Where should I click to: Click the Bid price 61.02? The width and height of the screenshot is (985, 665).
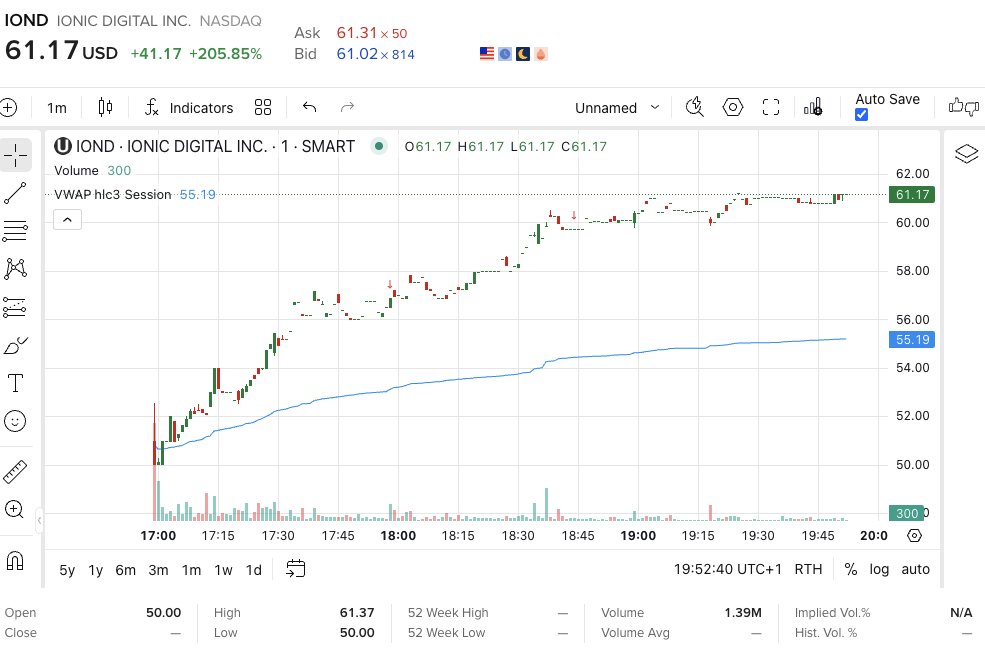[357, 54]
